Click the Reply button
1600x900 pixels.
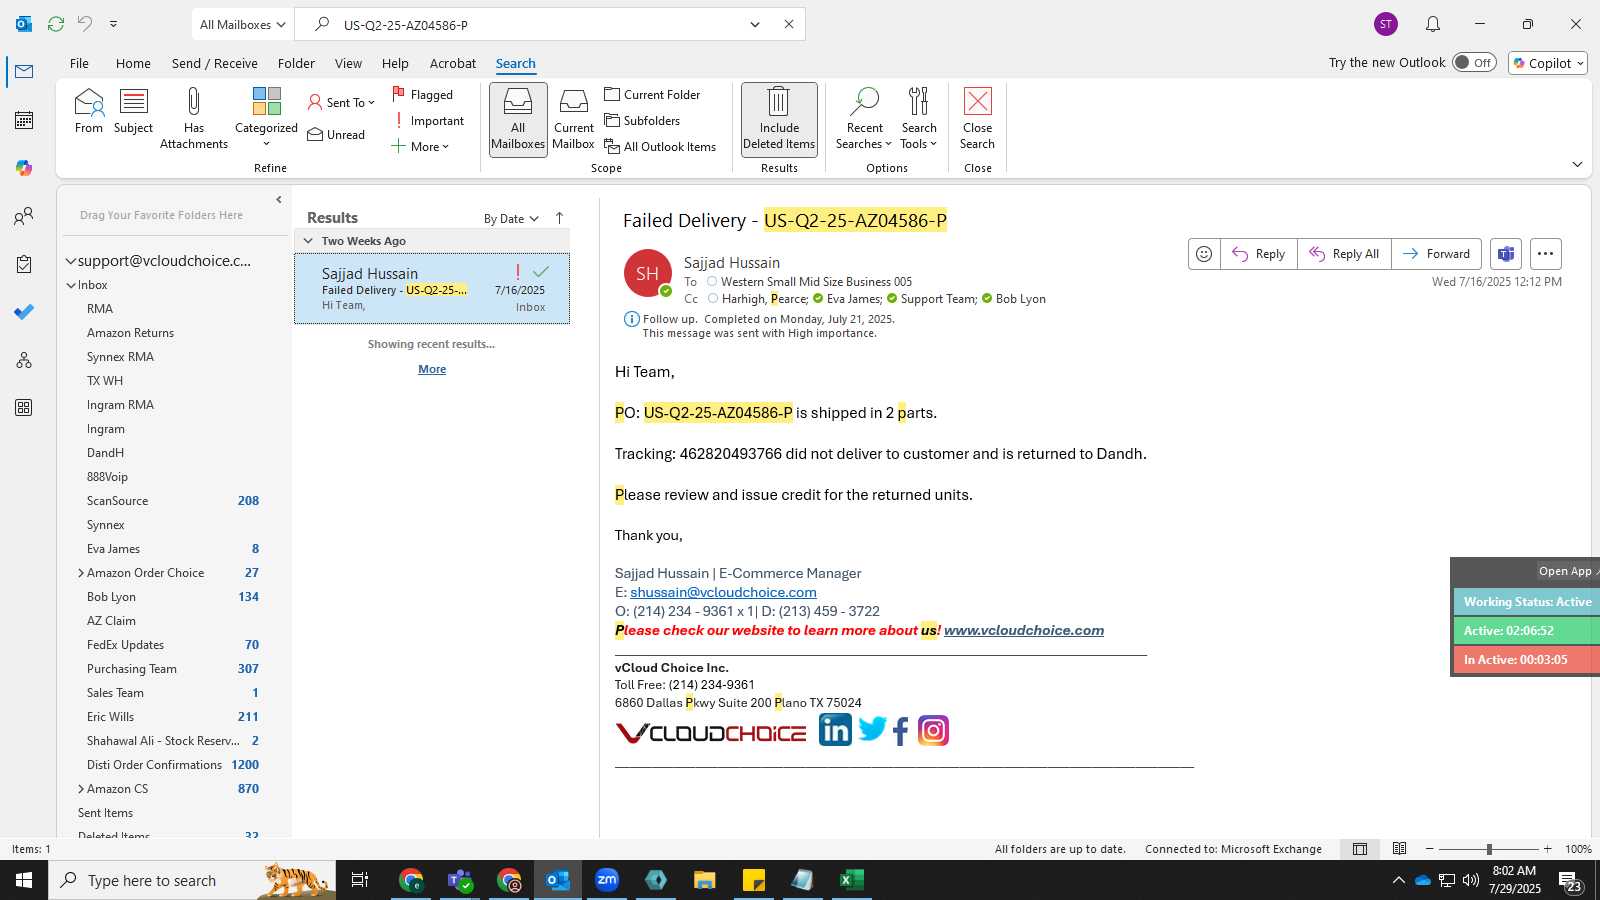pyautogui.click(x=1259, y=254)
